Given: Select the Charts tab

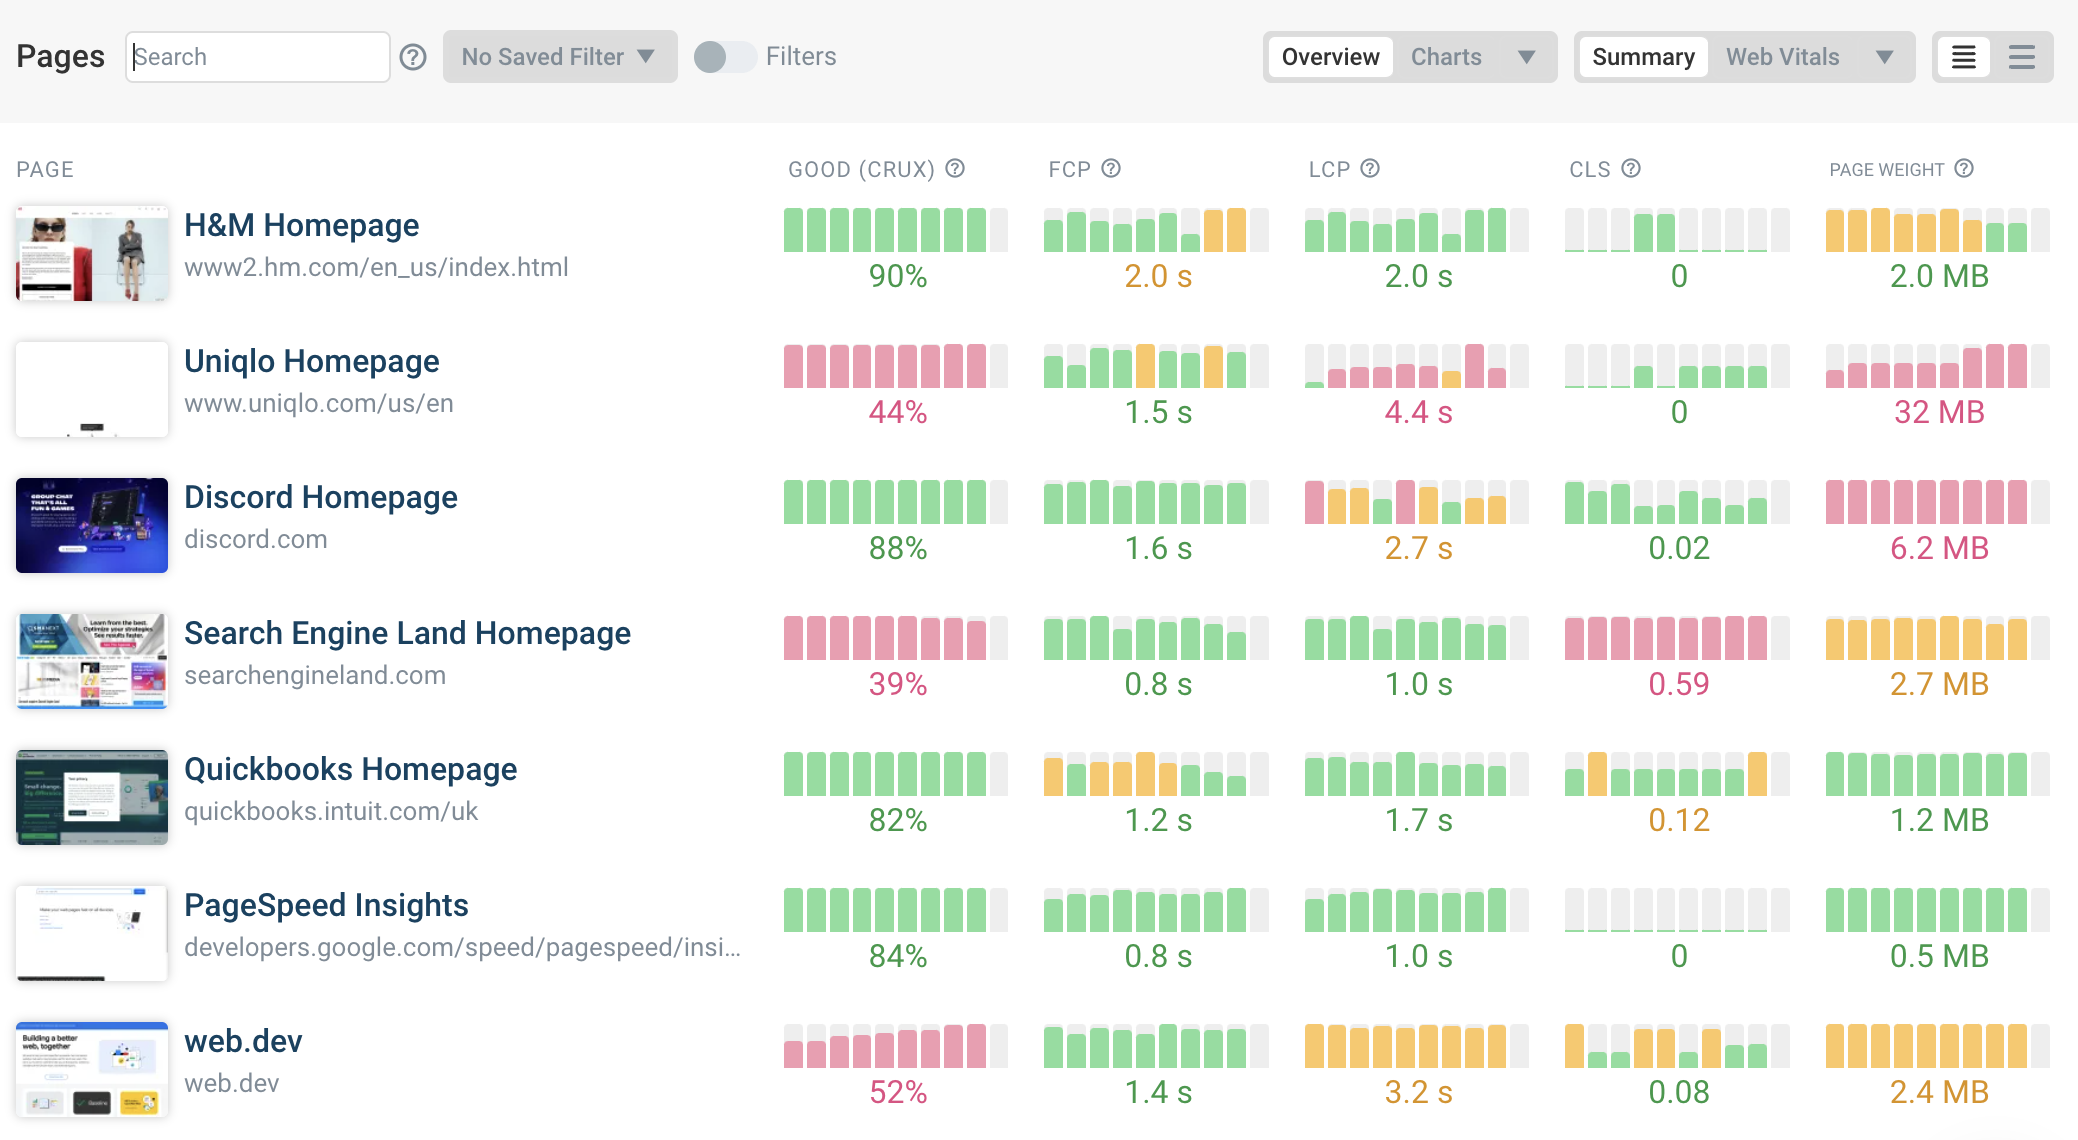Looking at the screenshot, I should click(1446, 57).
